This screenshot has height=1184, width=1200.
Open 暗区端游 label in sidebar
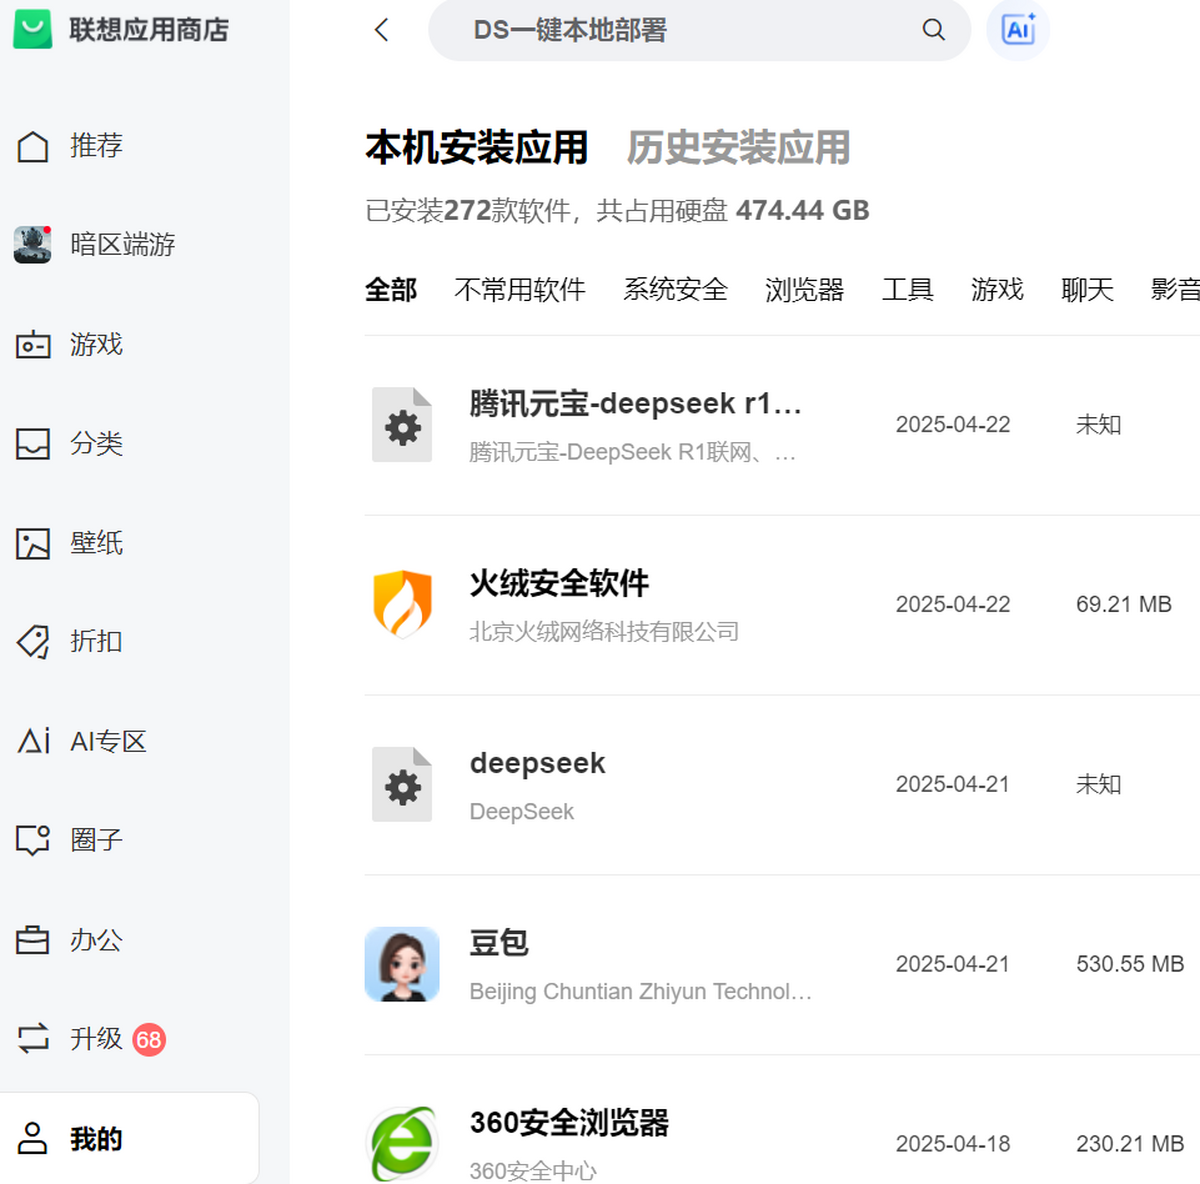pos(123,244)
